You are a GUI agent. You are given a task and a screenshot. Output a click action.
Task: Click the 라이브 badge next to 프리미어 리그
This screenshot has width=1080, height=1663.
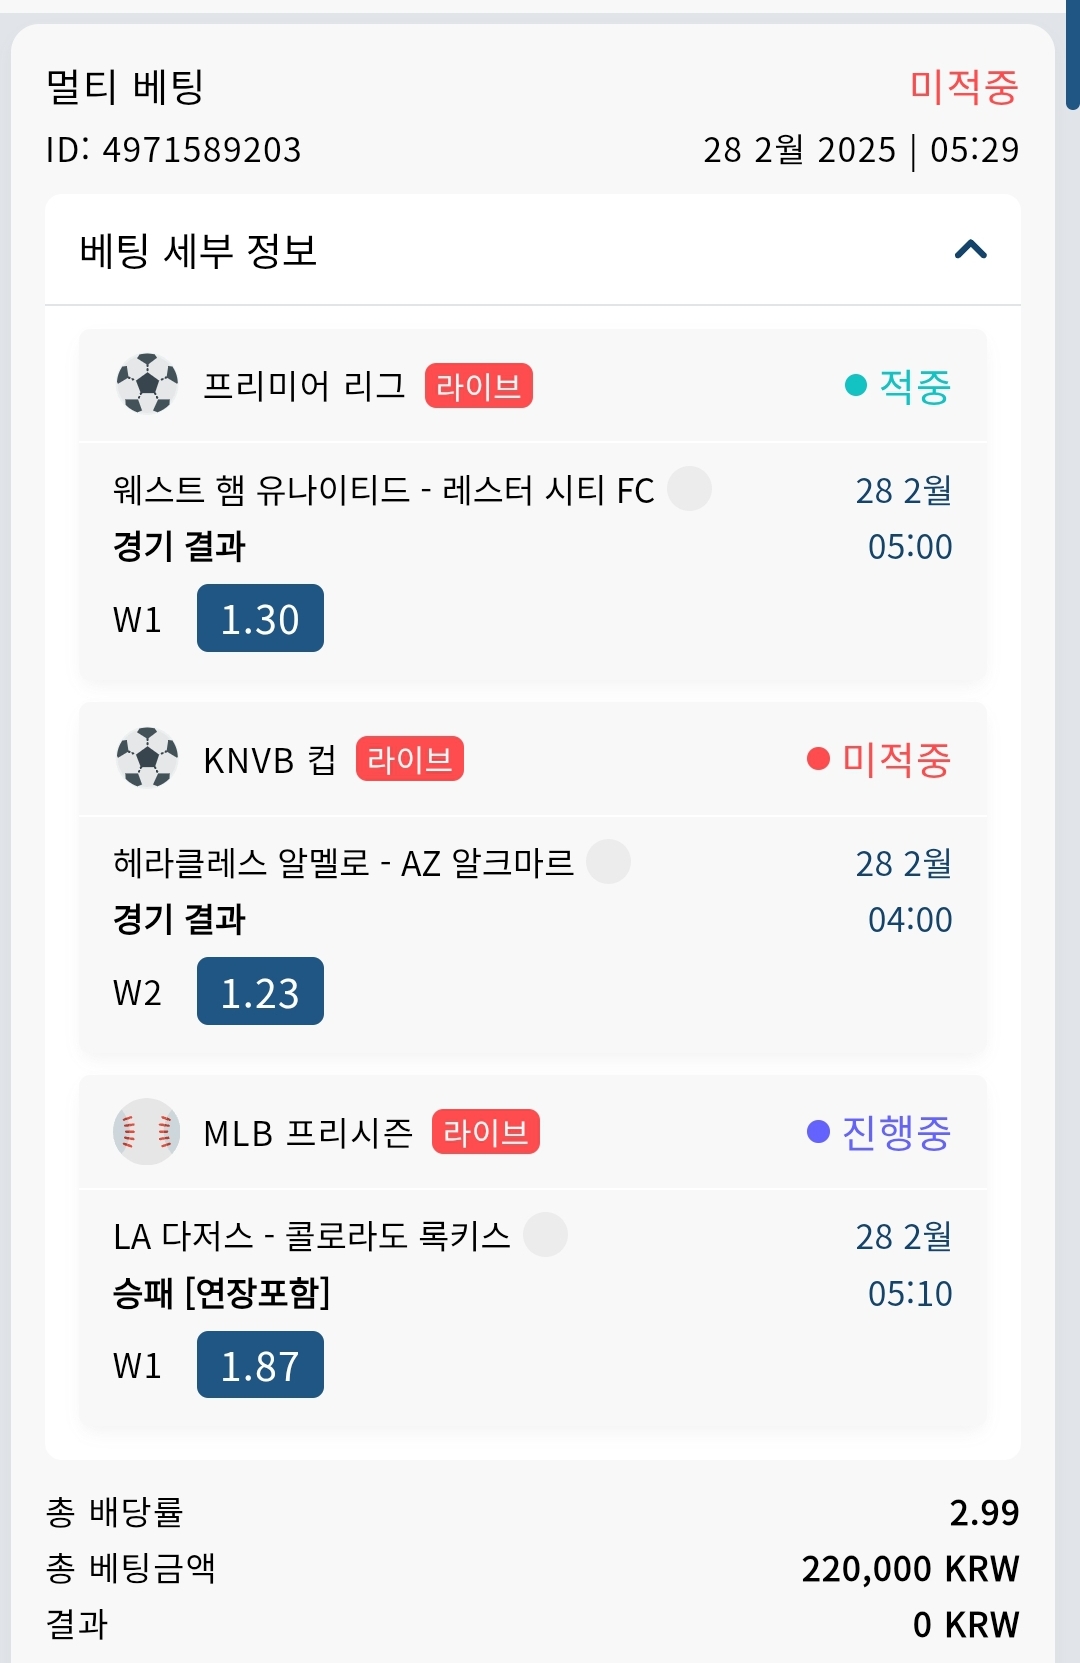478,386
